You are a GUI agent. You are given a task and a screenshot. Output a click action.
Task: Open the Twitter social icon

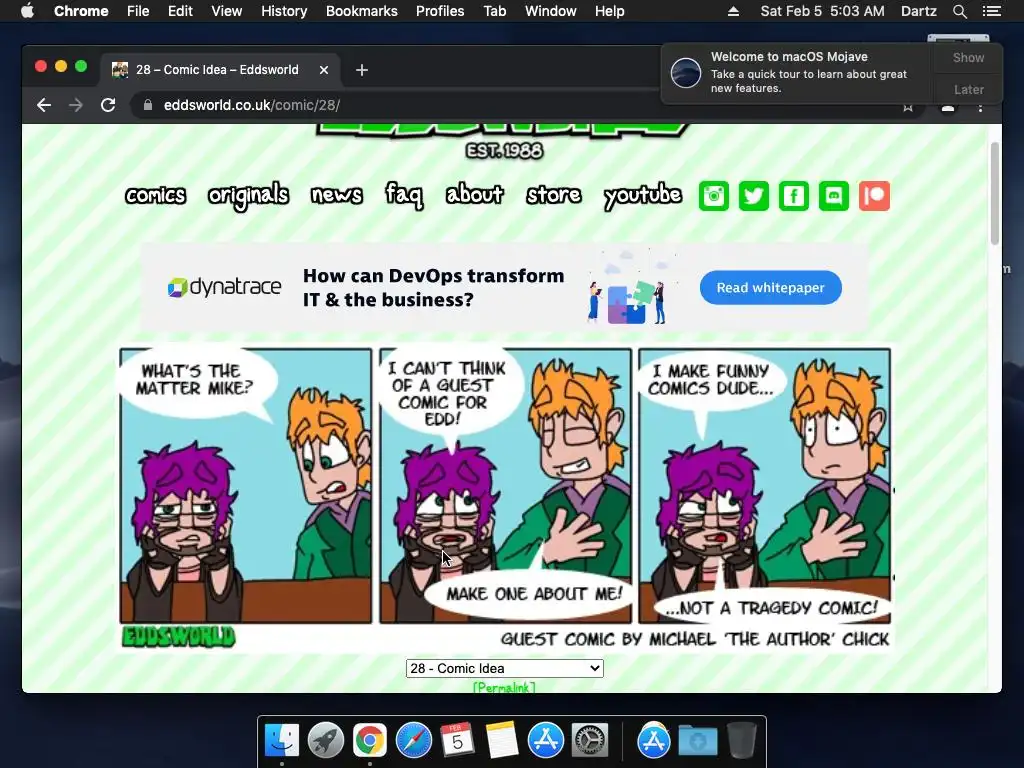[754, 196]
